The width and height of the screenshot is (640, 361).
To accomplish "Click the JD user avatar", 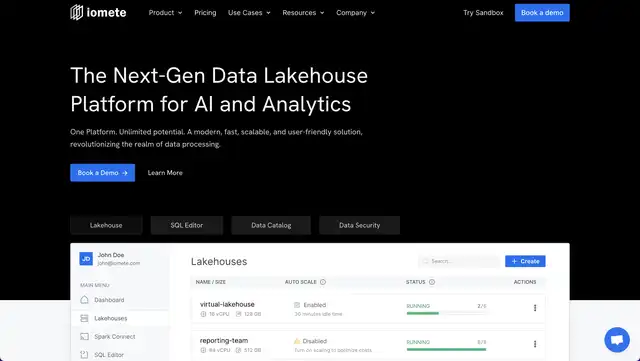I will [86, 258].
